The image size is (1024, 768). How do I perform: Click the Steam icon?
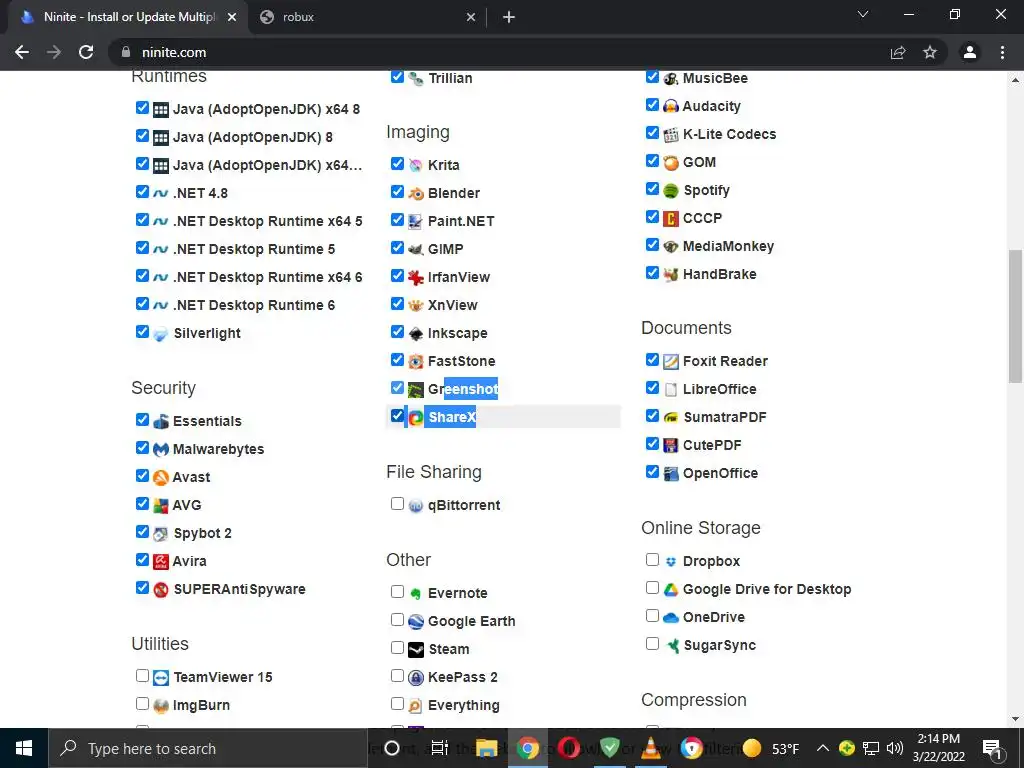pos(415,650)
